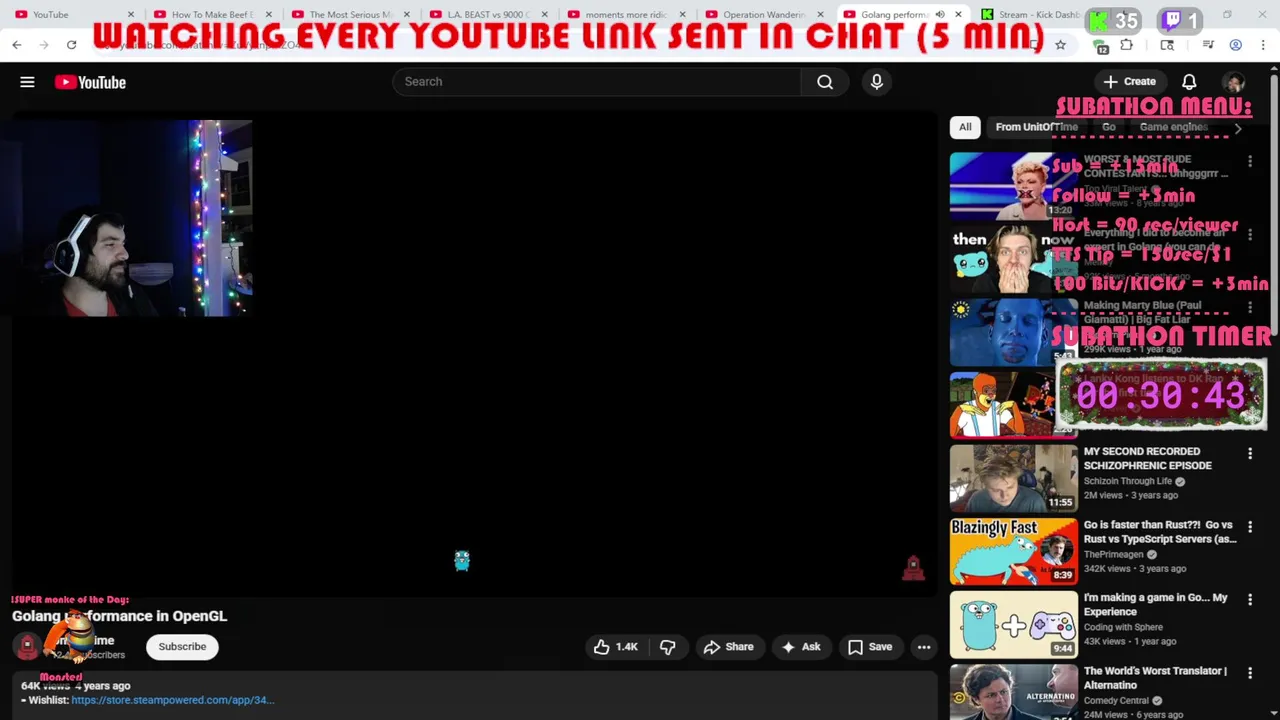
Task: Open the Go game development video thumbnail
Action: tap(1013, 624)
